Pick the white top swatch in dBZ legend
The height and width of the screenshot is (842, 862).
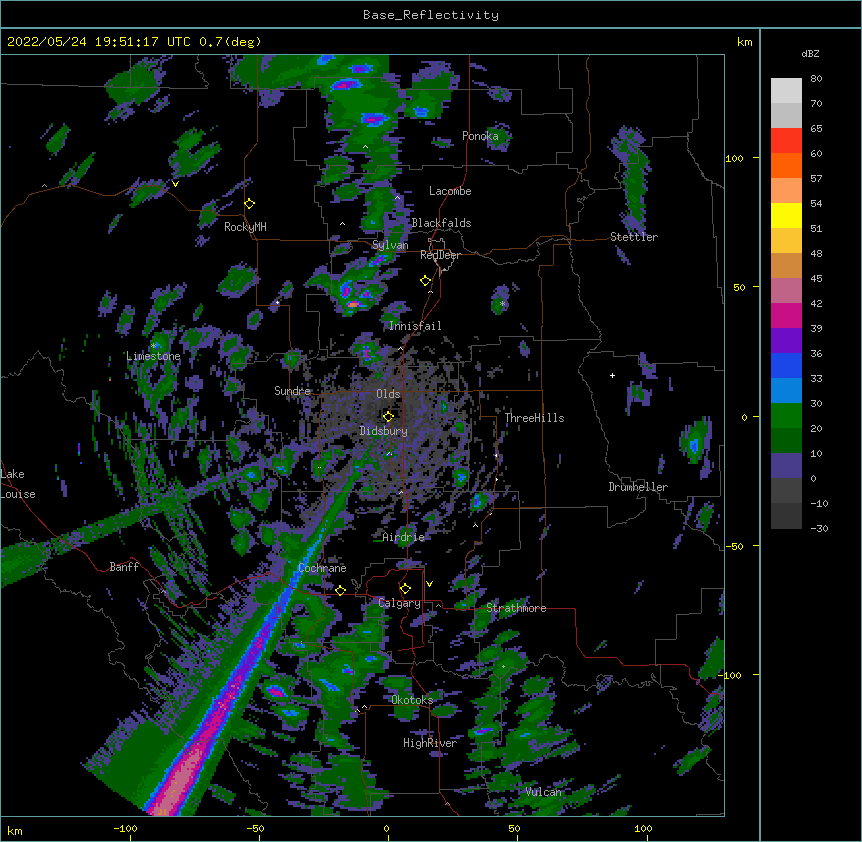786,91
